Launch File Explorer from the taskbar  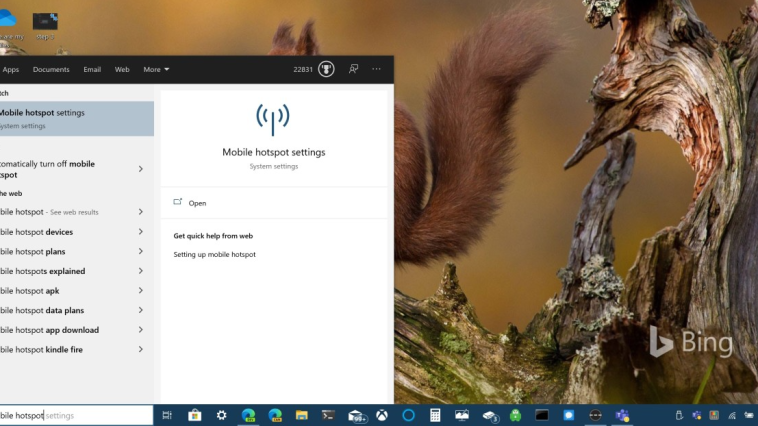301,415
